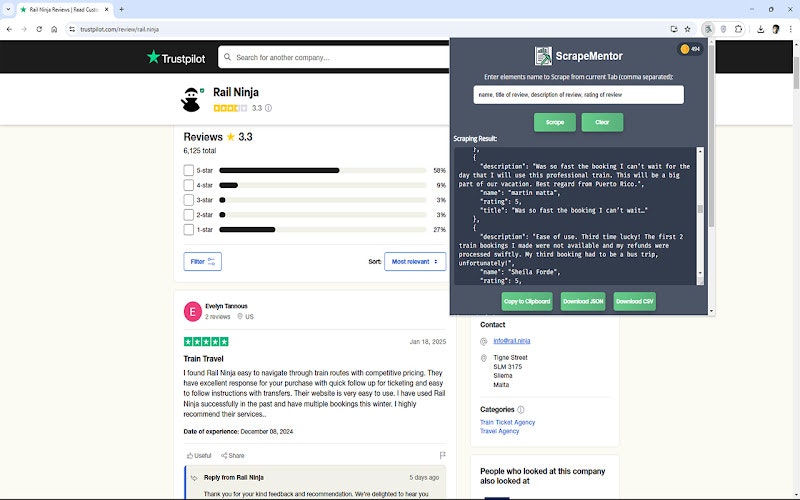Open the Extensions puzzle menu
Viewport: 800px width, 500px height.
(738, 29)
